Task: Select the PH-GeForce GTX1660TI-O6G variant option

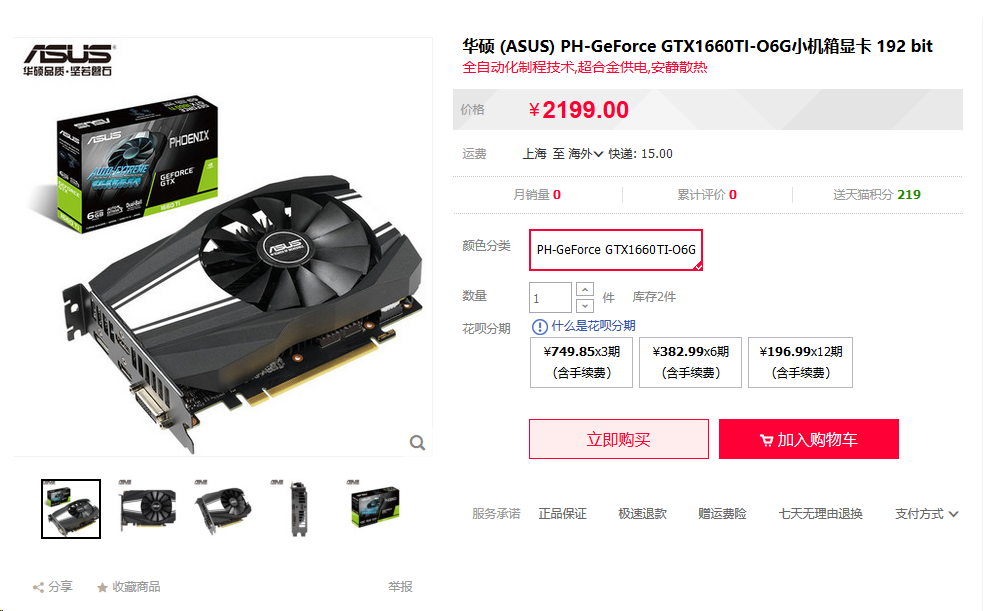Action: click(x=616, y=250)
